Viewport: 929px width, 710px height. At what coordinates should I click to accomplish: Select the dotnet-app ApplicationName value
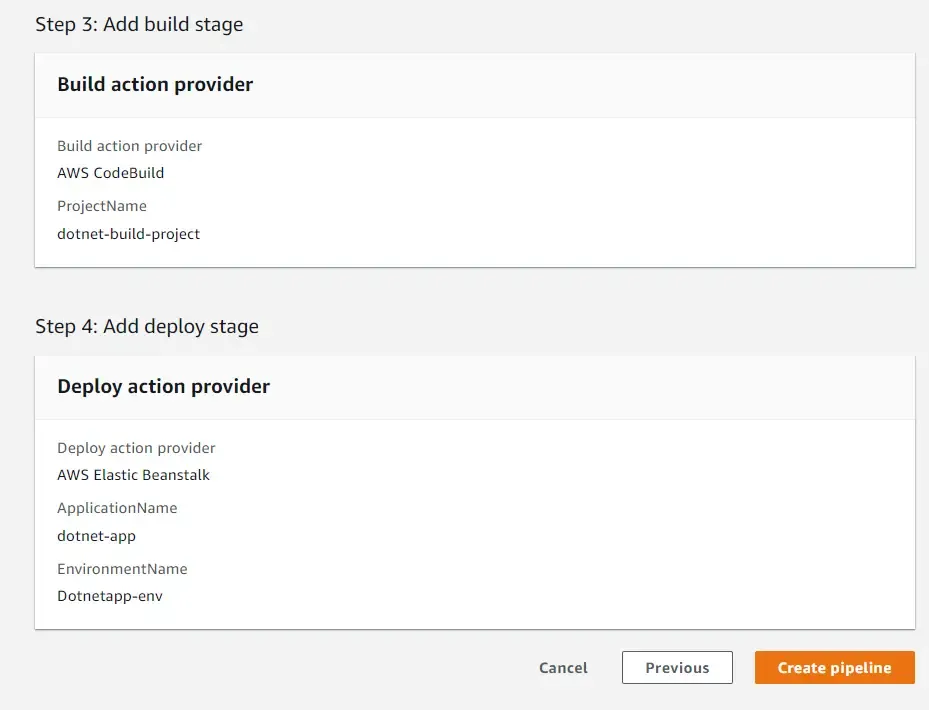coord(96,536)
